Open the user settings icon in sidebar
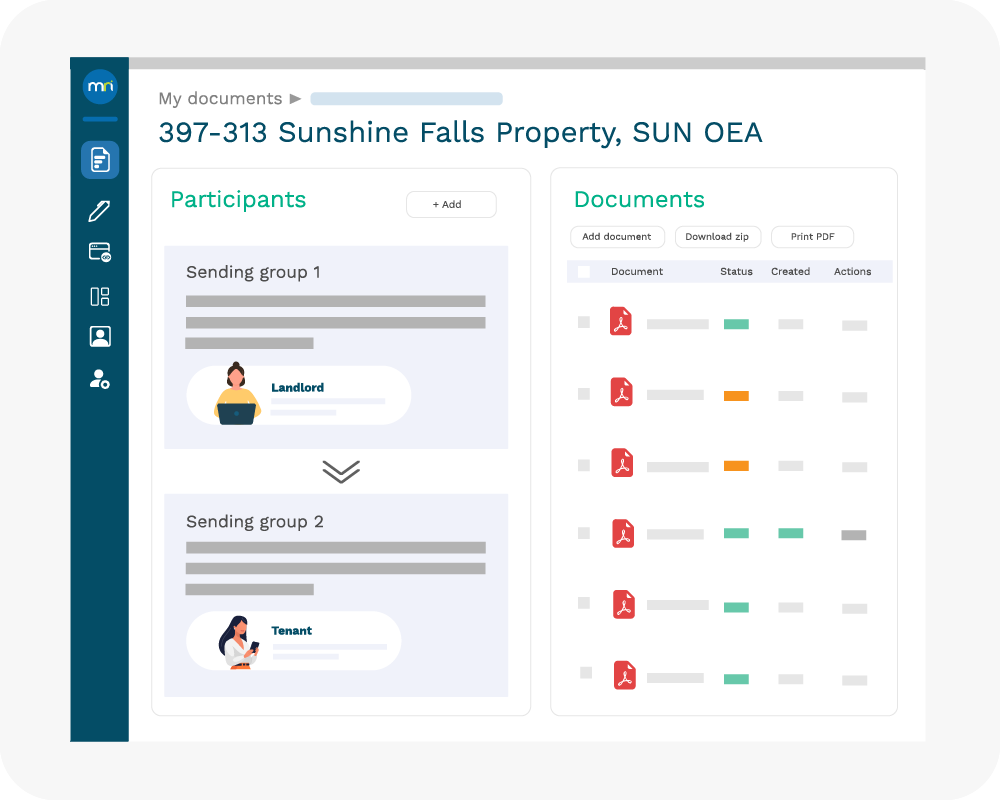Screen dimensions: 1000x800 [100, 379]
